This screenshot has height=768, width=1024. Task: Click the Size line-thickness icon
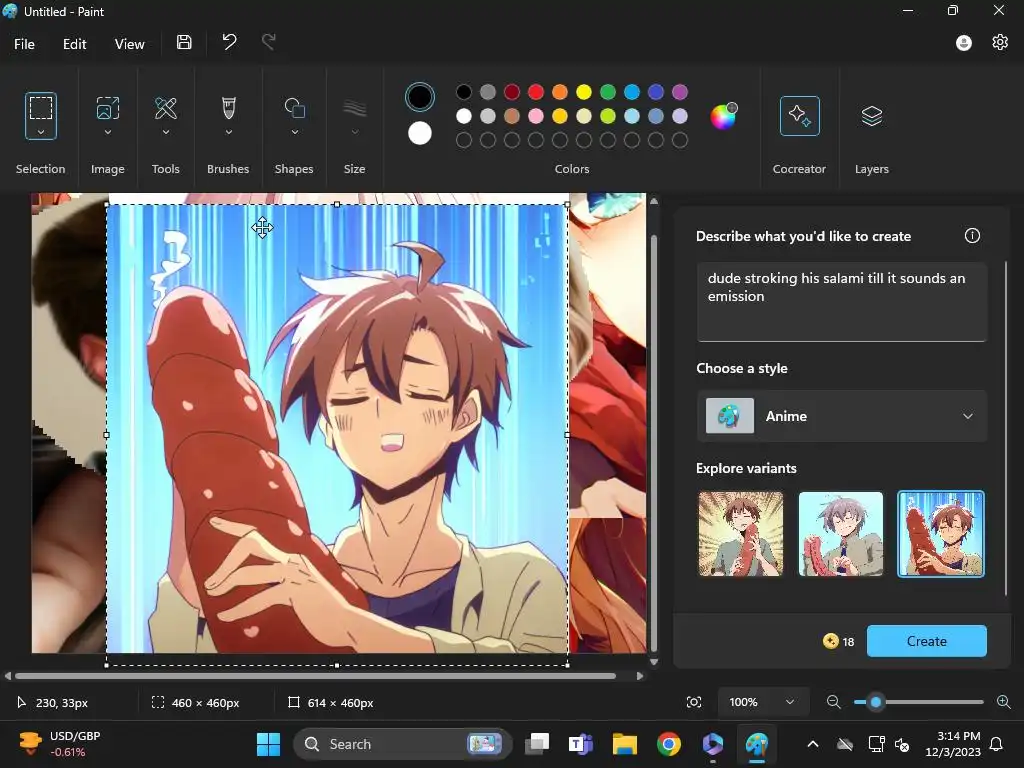pos(355,108)
